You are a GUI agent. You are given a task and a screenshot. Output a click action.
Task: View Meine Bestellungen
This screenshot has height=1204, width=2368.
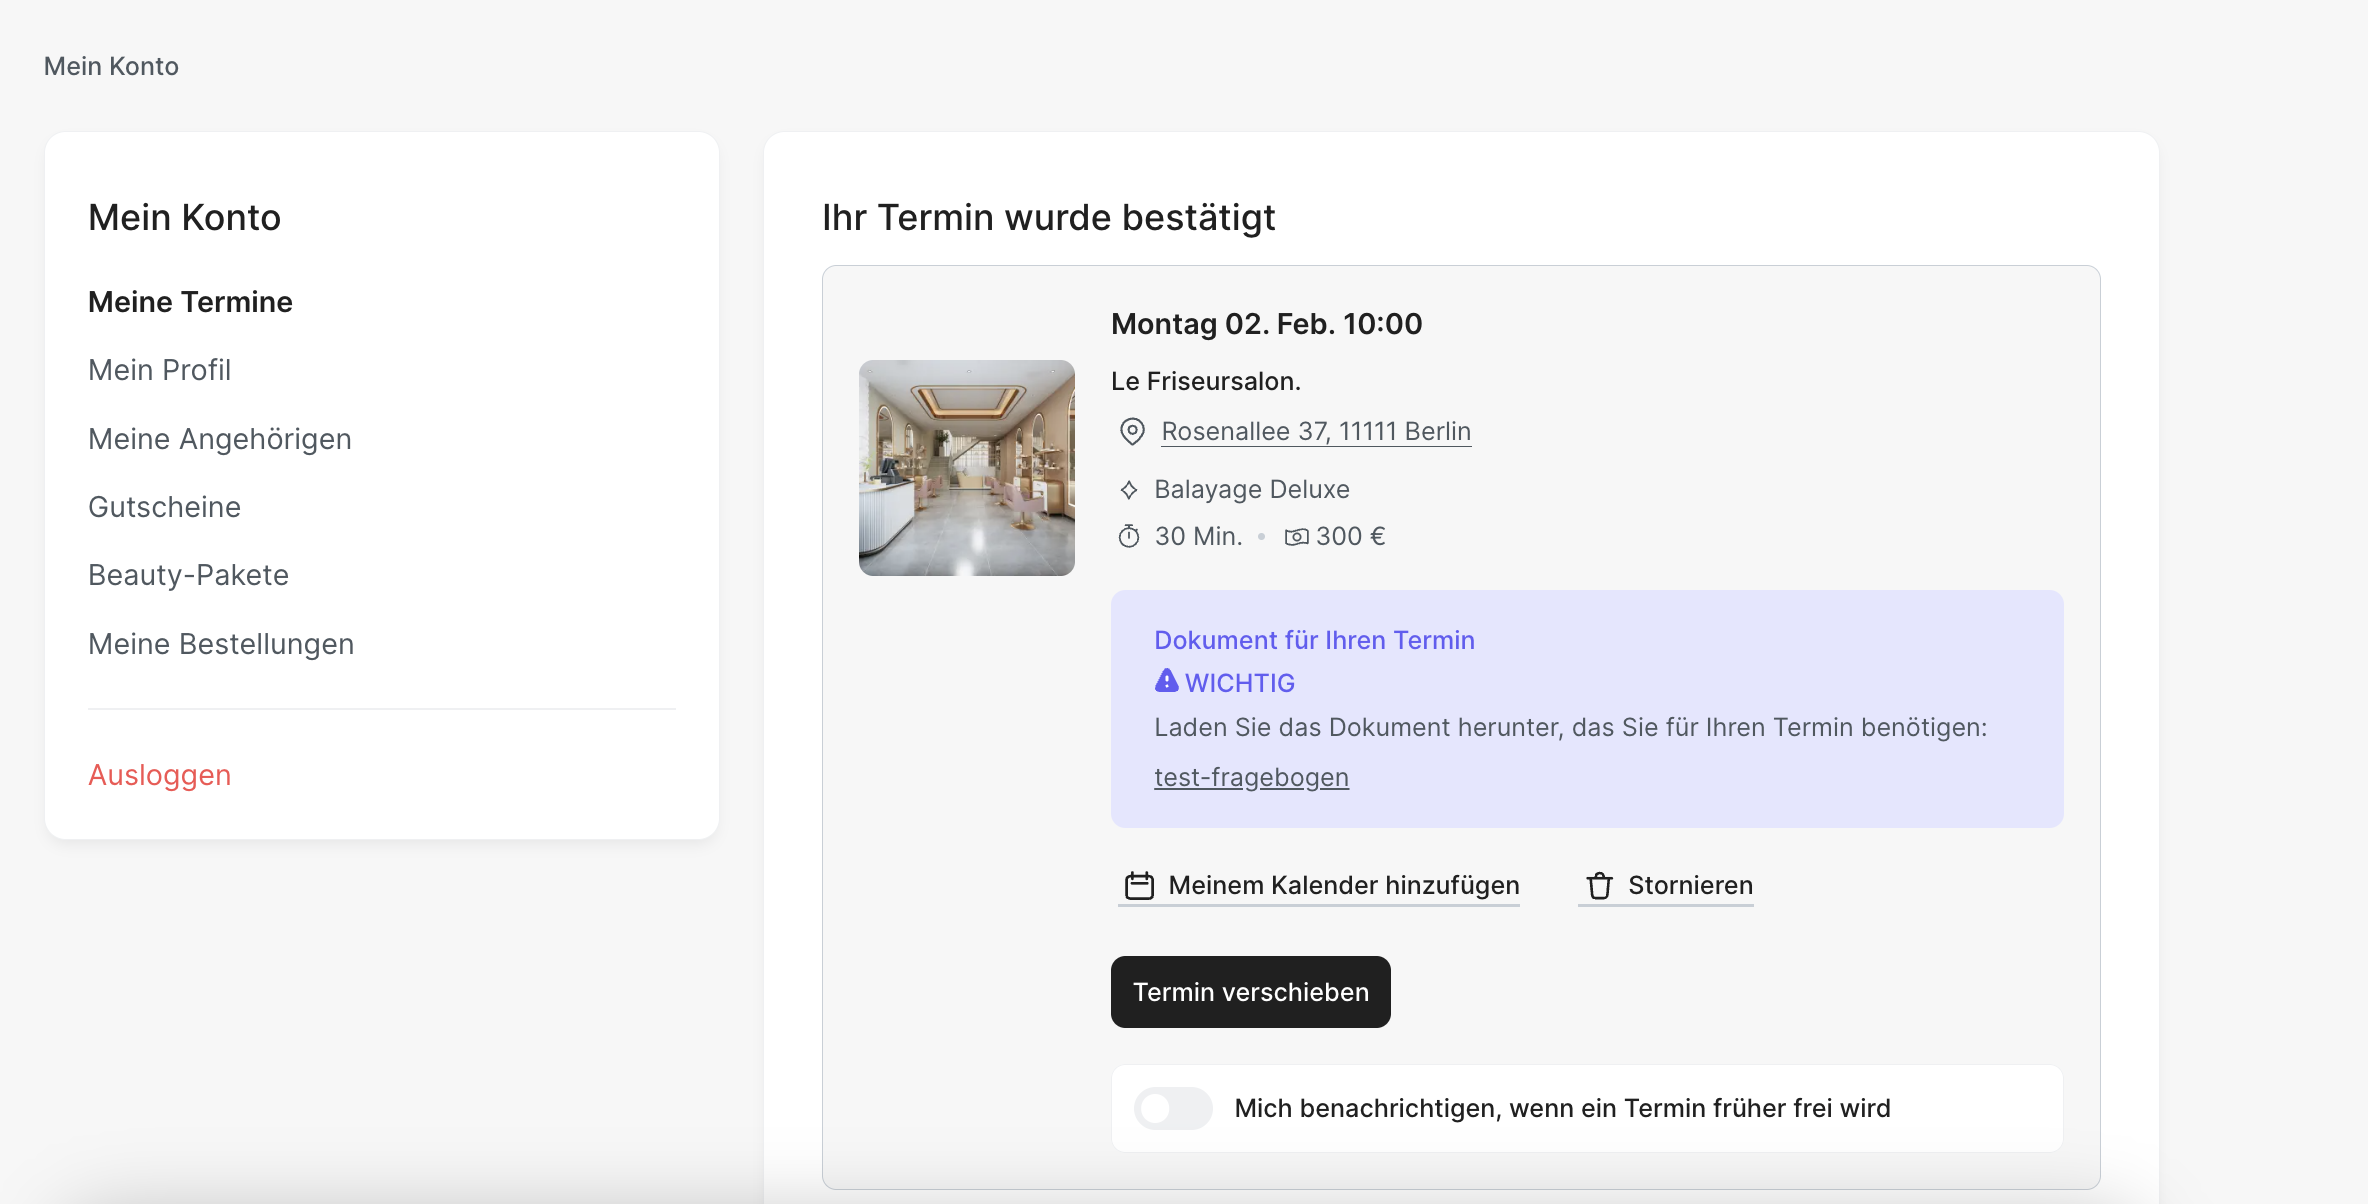221,644
